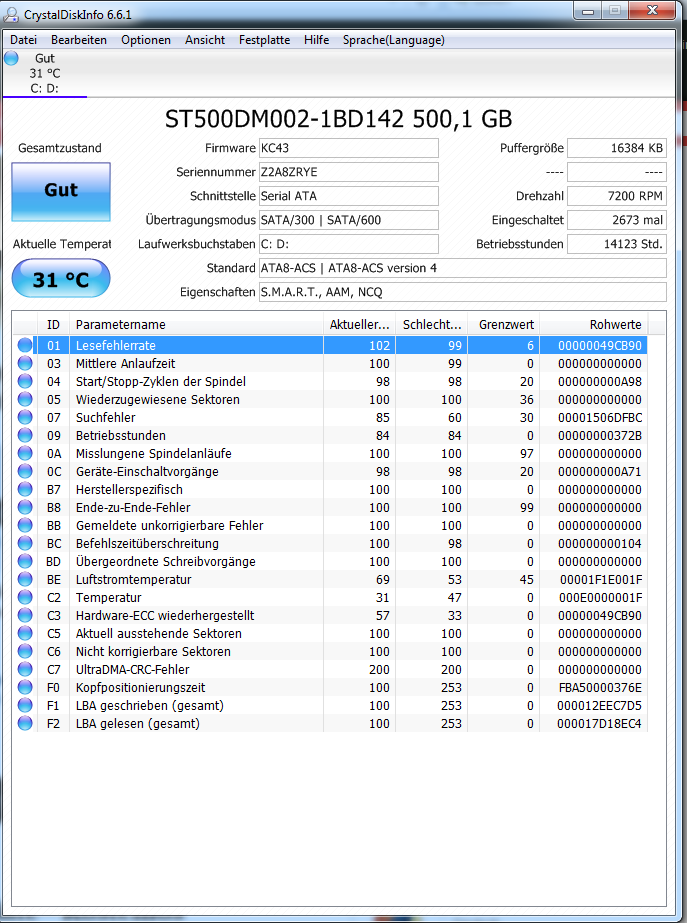Image resolution: width=687 pixels, height=923 pixels.
Task: Open the Datei menu
Action: click(24, 40)
